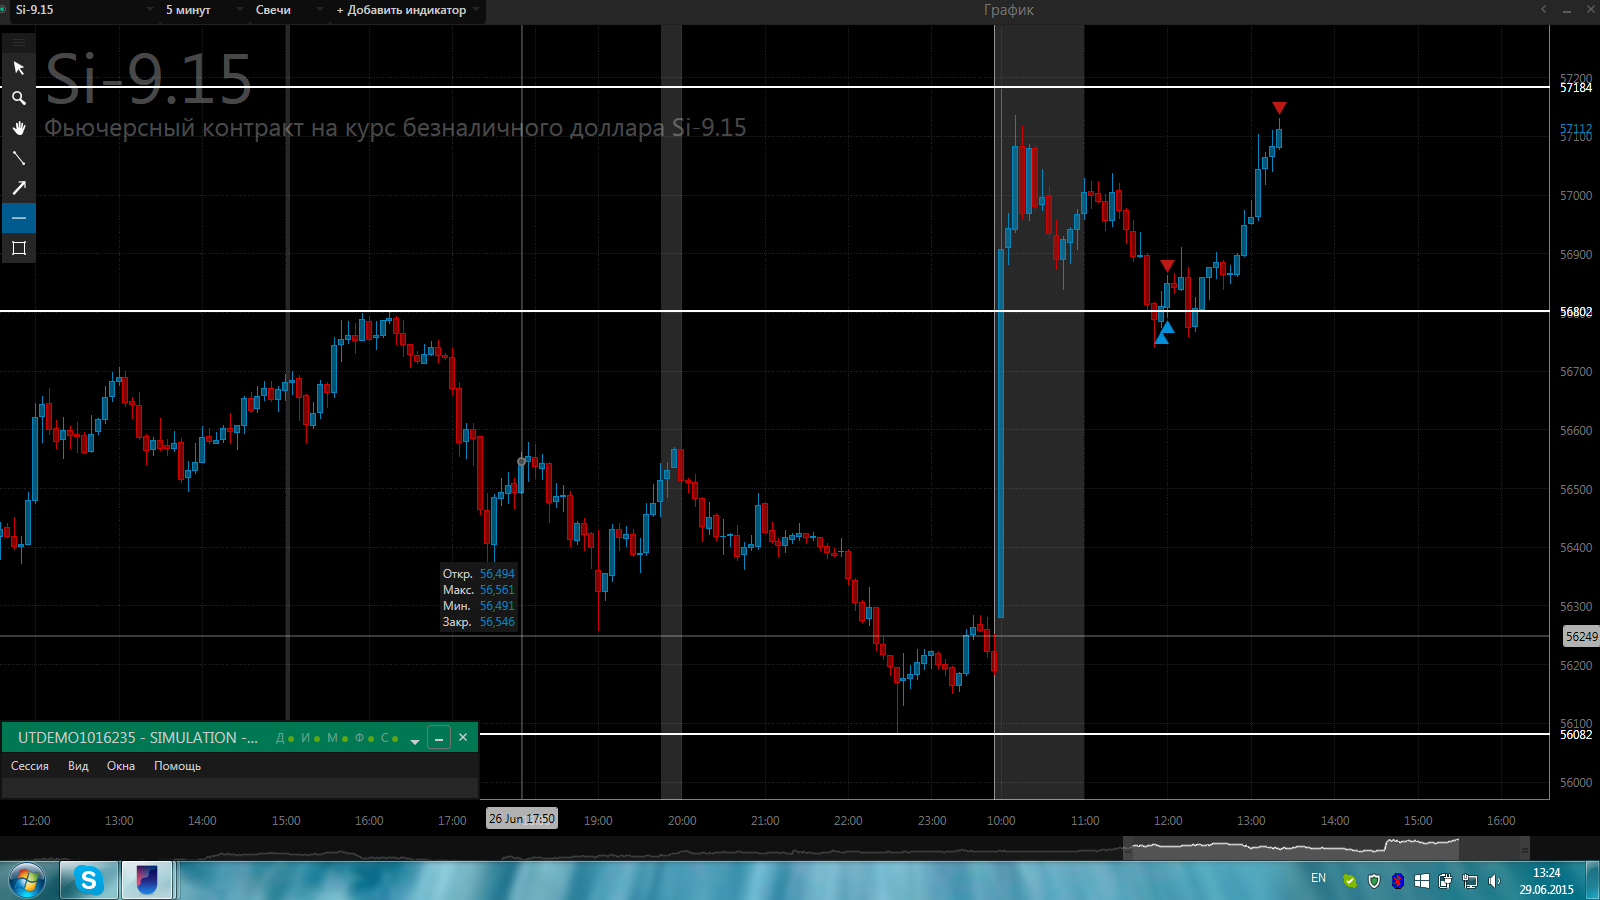This screenshot has height=900, width=1600.
Task: Select the arrow ray drawing tool
Action: (19, 188)
